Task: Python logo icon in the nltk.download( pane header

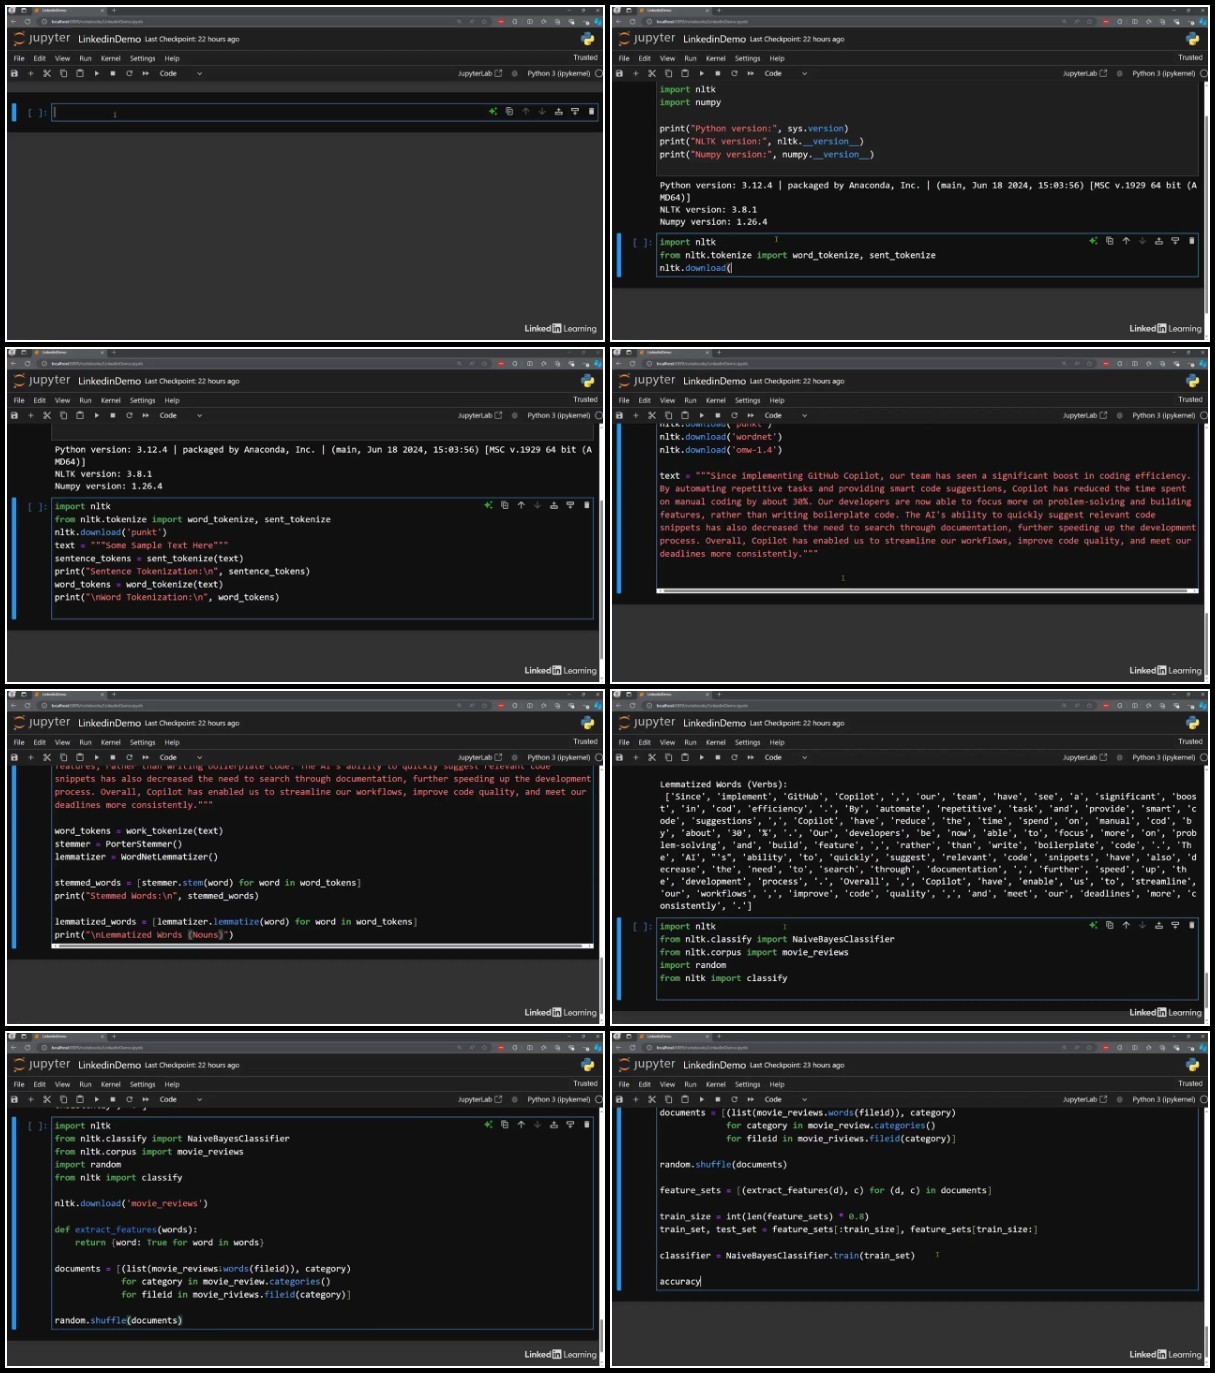Action: [x=1192, y=39]
